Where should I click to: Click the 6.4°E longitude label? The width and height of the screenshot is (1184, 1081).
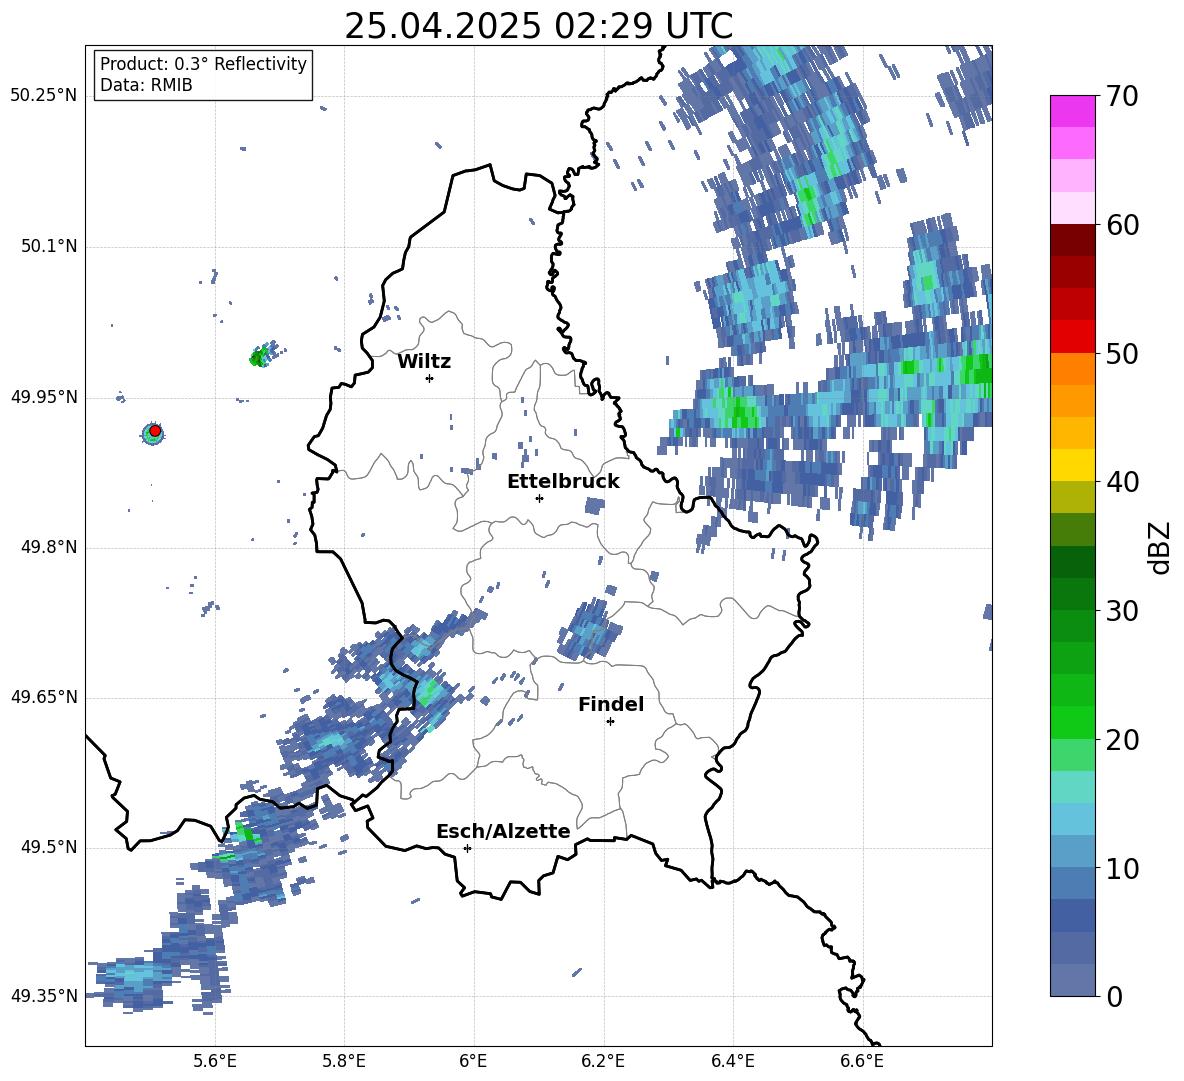point(732,1061)
